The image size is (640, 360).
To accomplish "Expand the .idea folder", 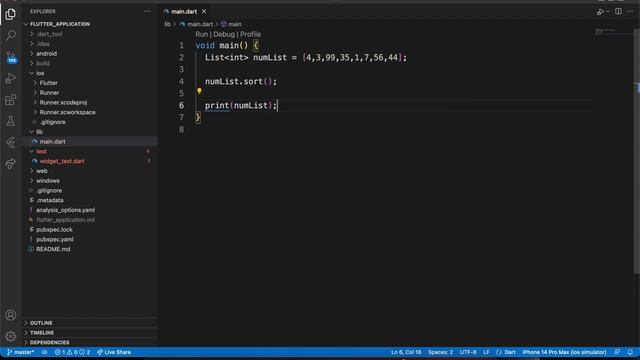I will [x=43, y=44].
